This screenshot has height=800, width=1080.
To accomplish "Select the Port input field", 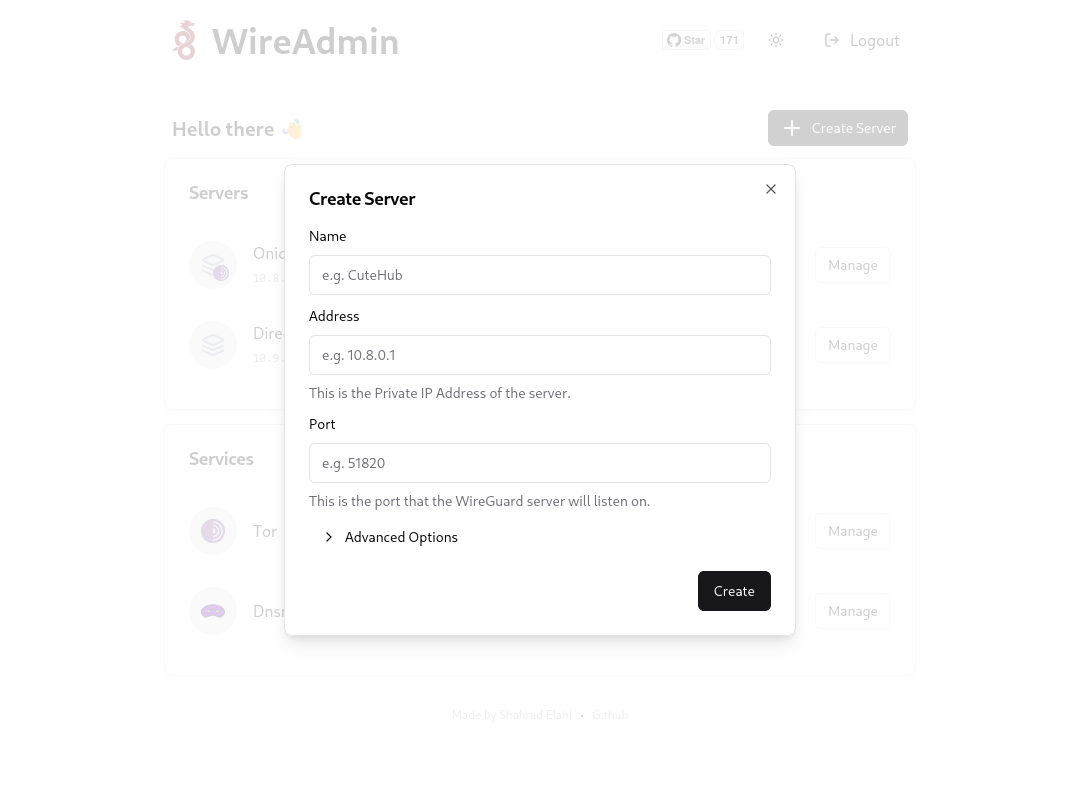I will (540, 463).
